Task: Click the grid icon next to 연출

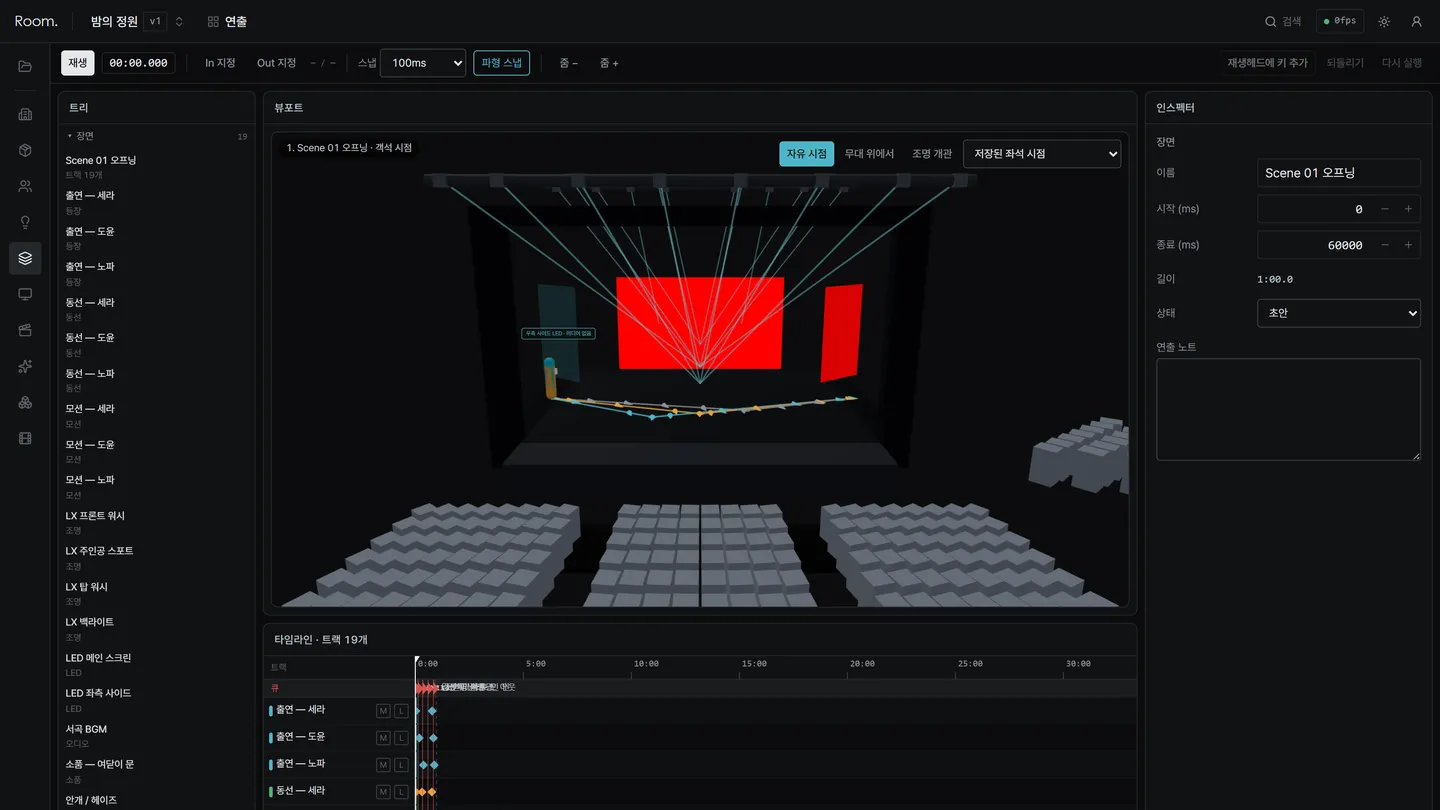Action: 213,21
